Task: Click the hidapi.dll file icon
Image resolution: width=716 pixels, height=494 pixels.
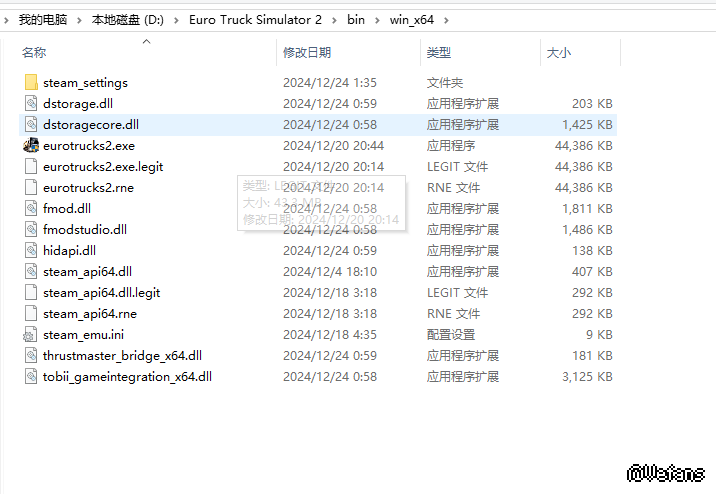Action: point(31,251)
